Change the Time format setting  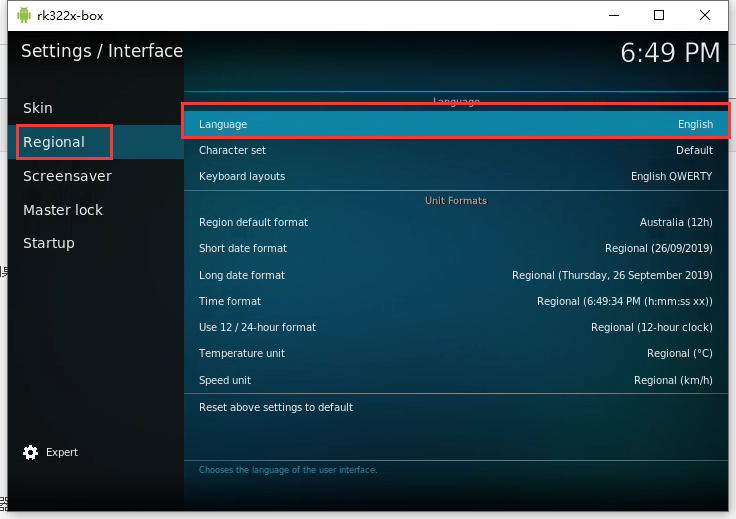click(x=456, y=301)
